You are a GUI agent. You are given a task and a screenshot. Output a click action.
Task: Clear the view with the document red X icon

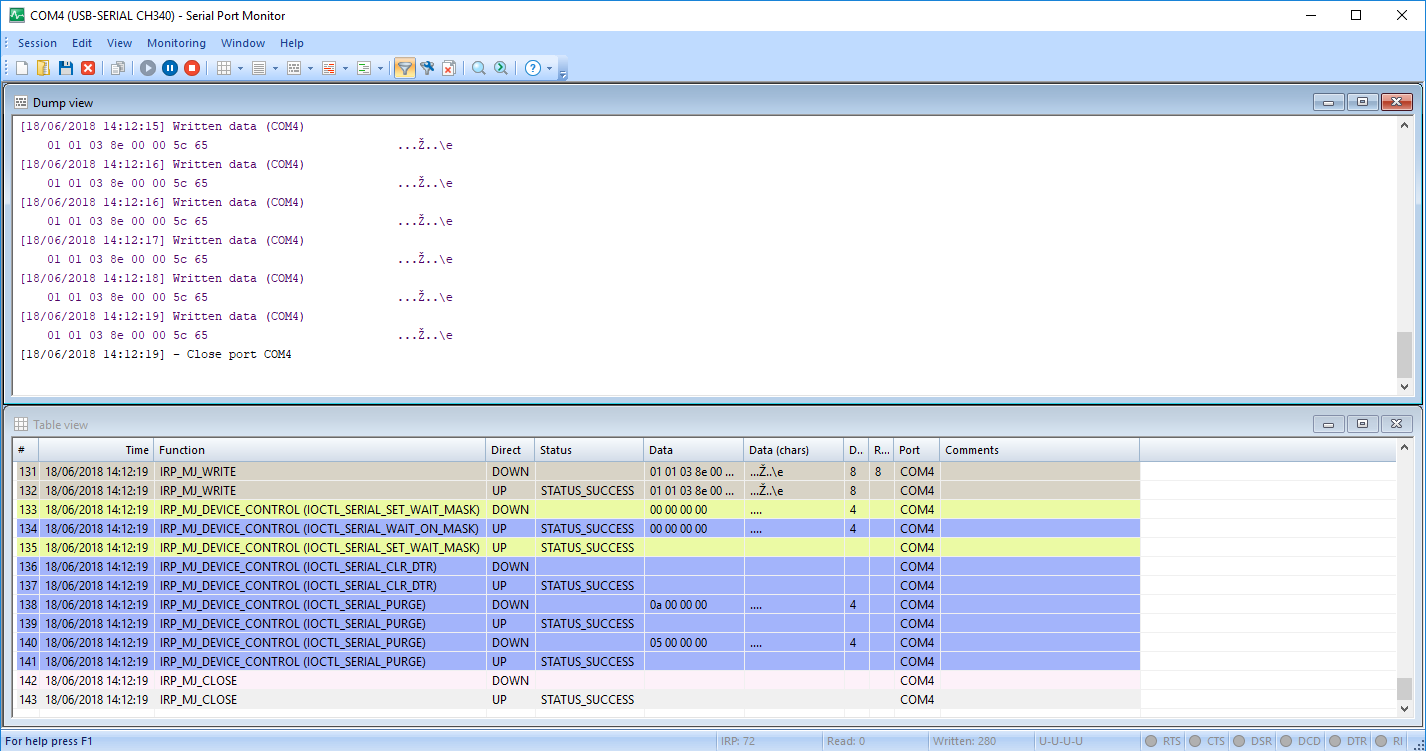[449, 68]
